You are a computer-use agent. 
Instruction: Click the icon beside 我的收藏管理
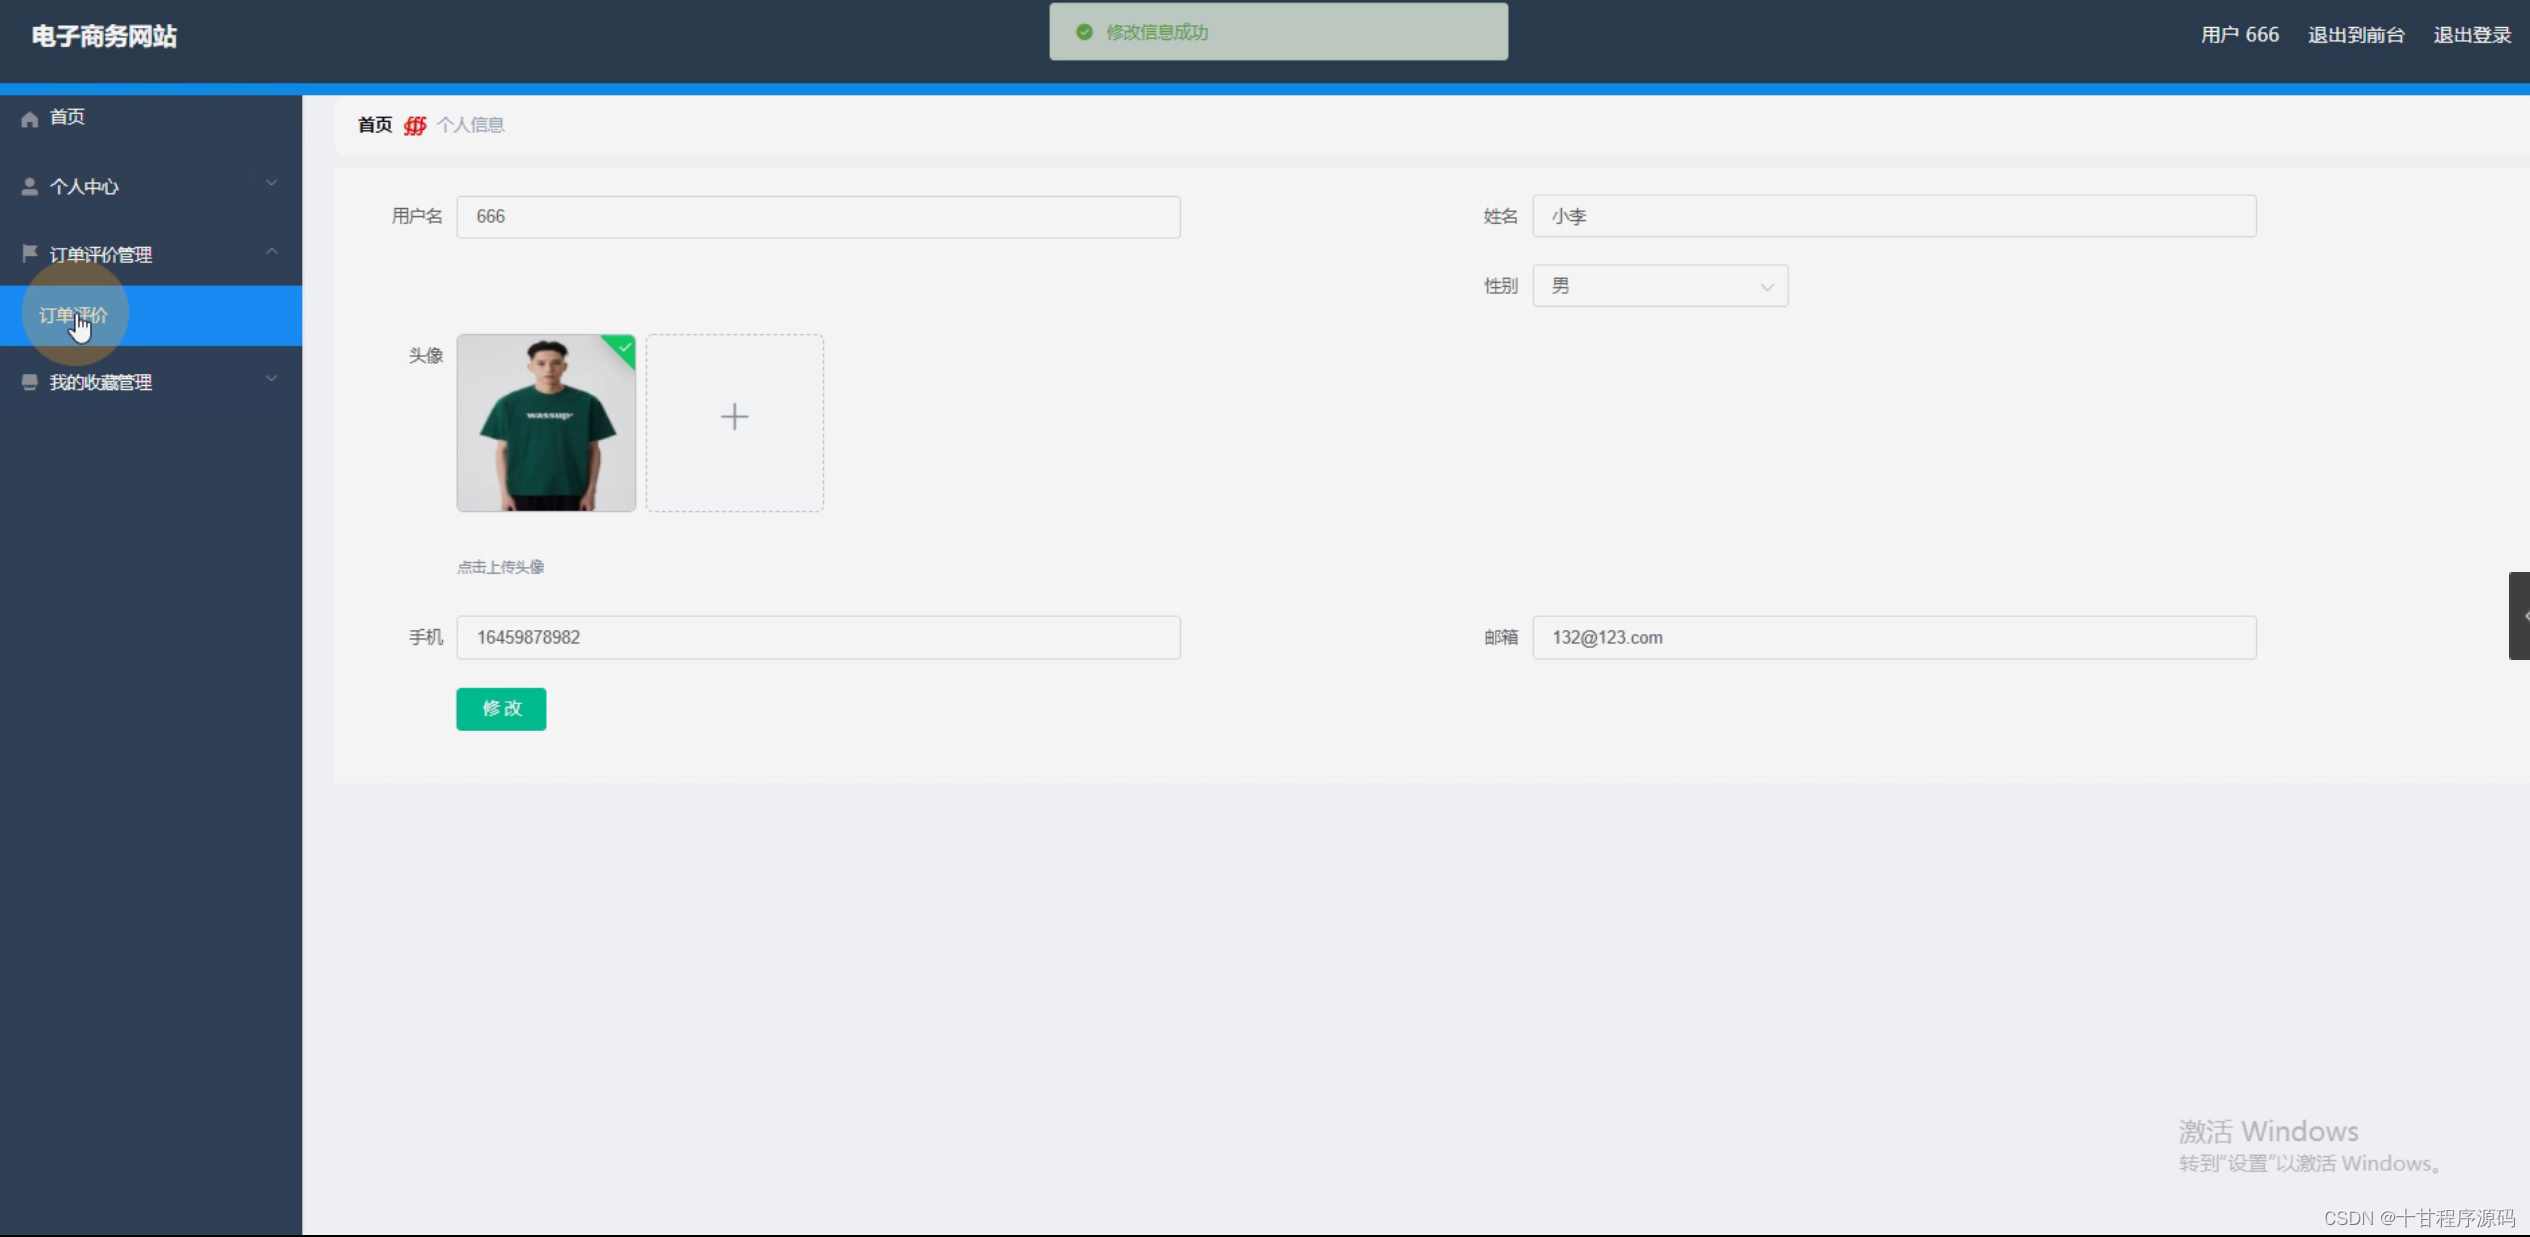[x=30, y=382]
